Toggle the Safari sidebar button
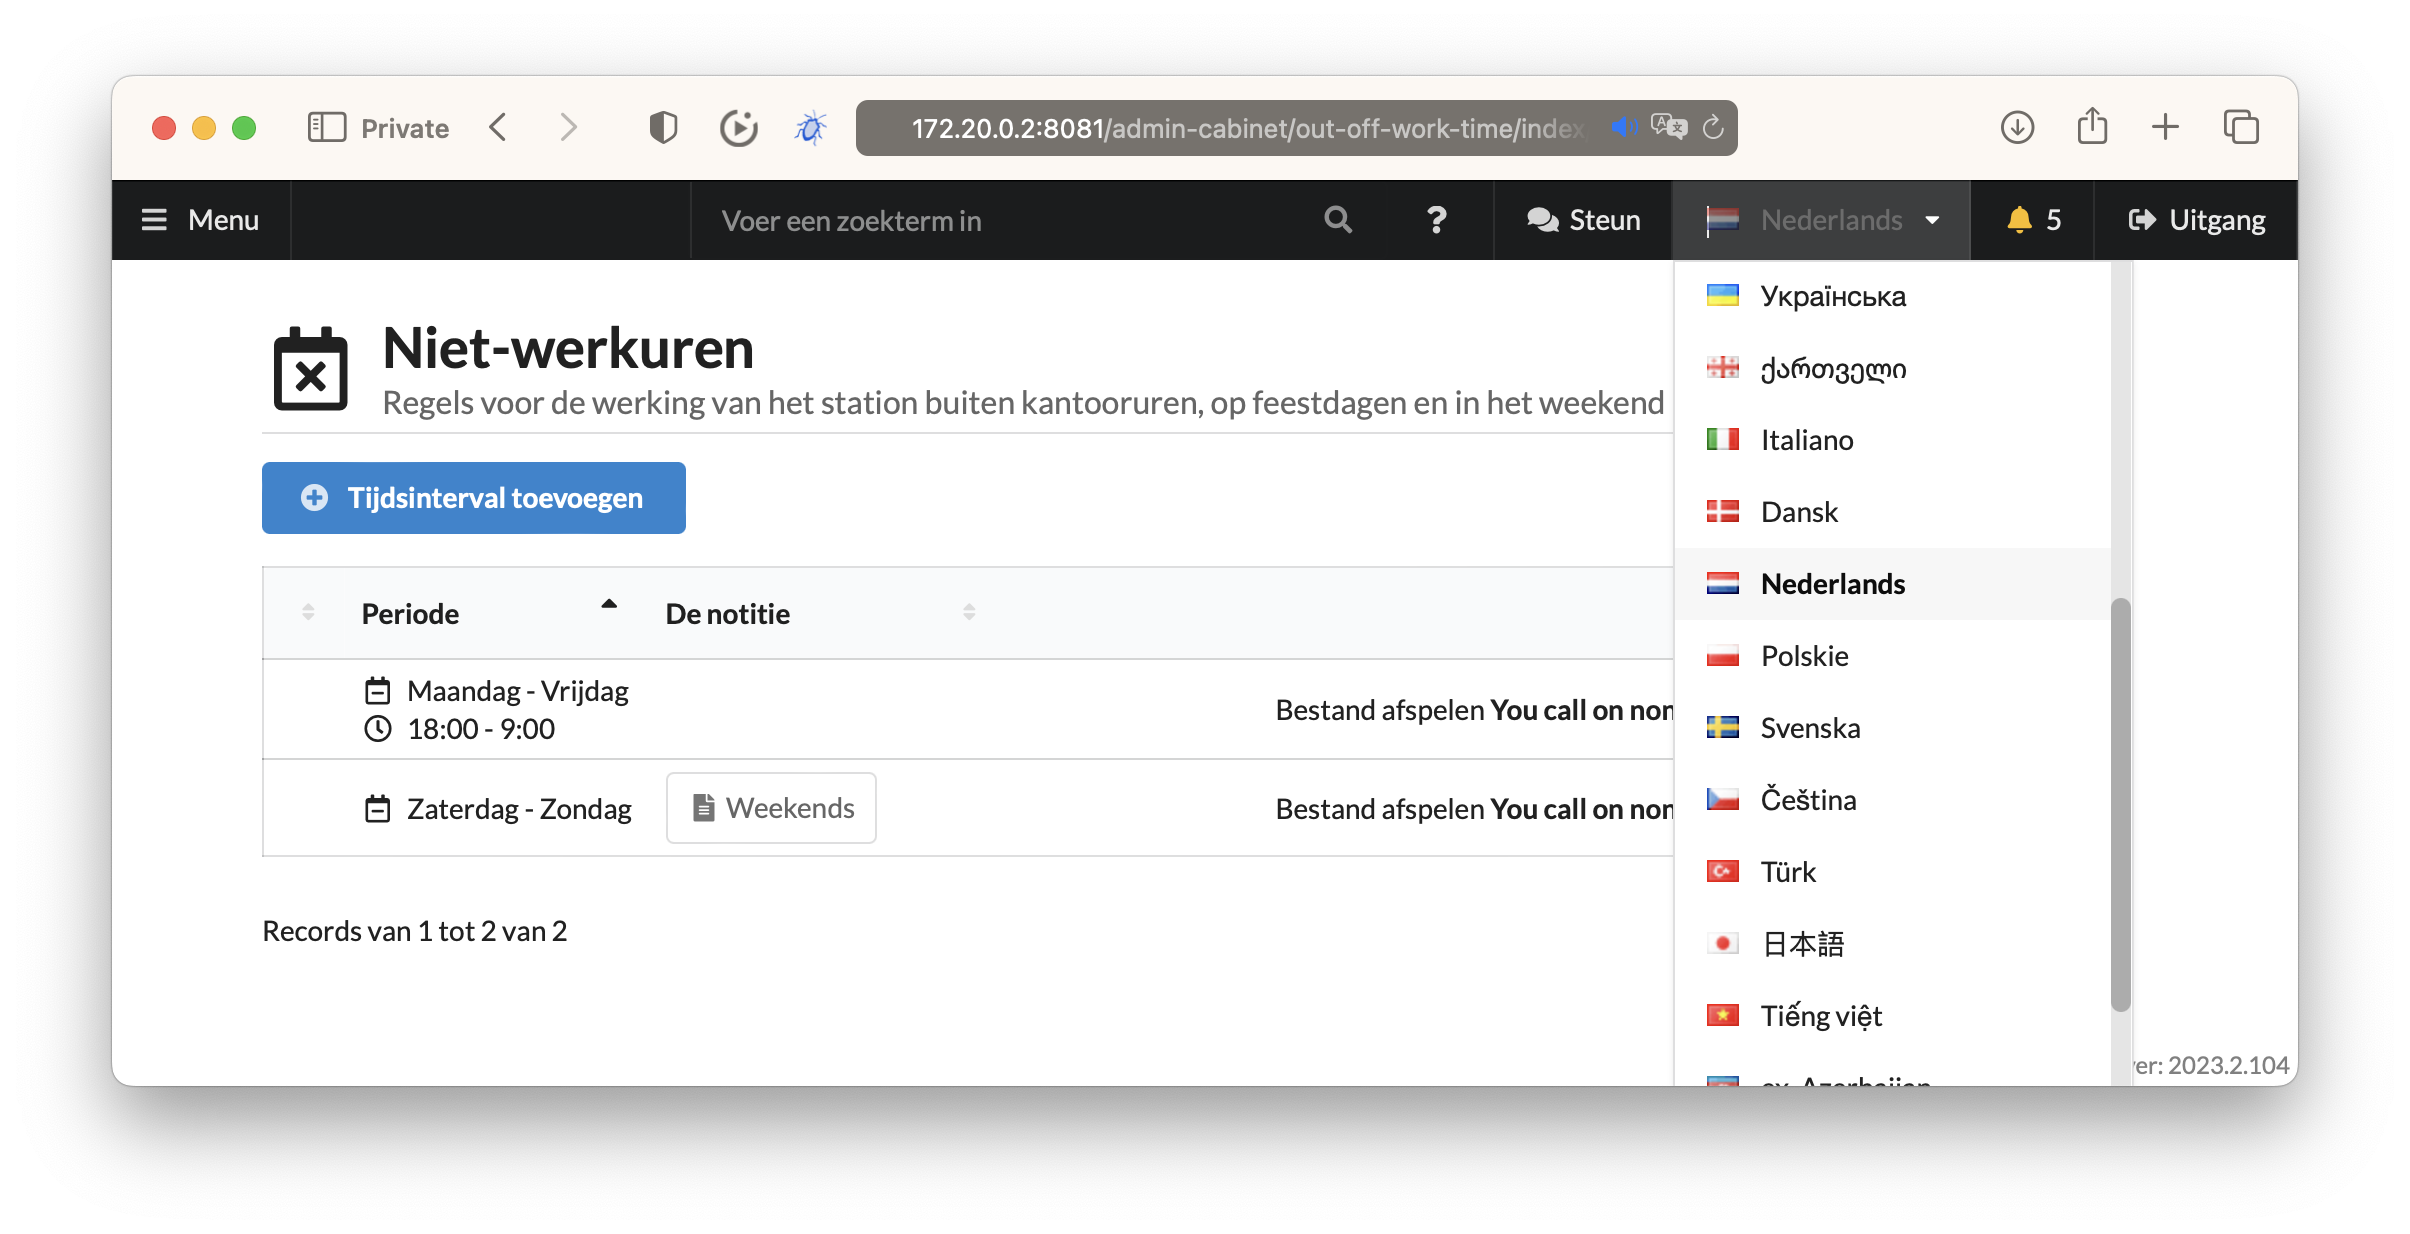This screenshot has height=1234, width=2410. point(326,128)
